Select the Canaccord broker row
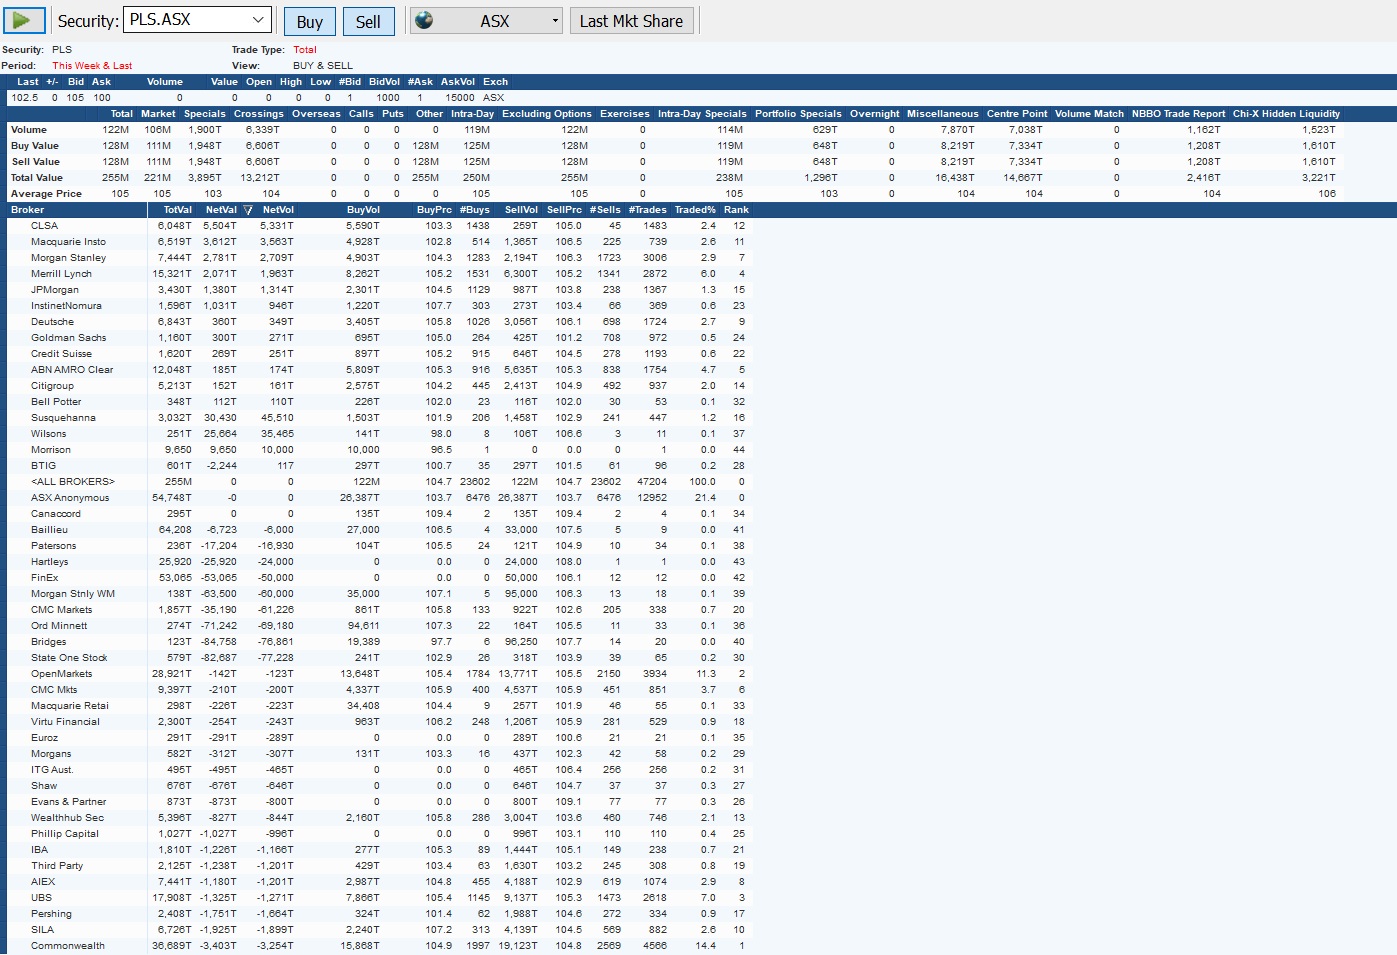 [378, 514]
